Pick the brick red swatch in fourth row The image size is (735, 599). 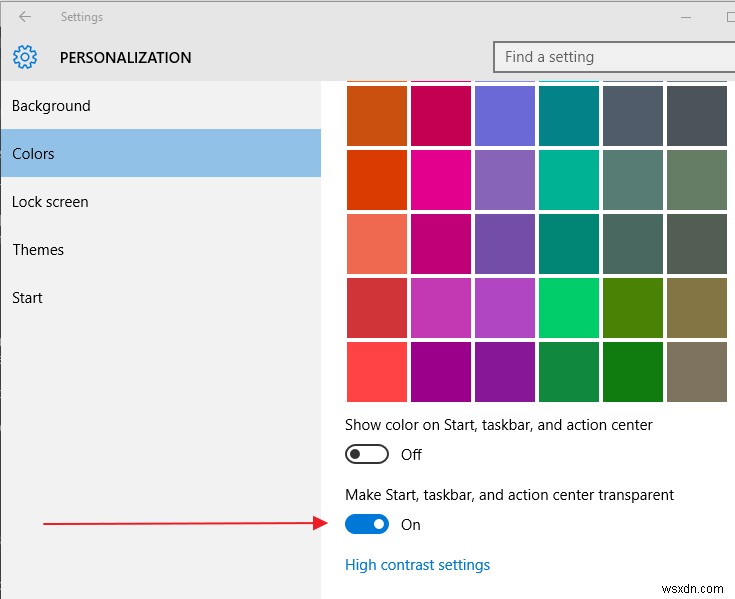[x=377, y=308]
